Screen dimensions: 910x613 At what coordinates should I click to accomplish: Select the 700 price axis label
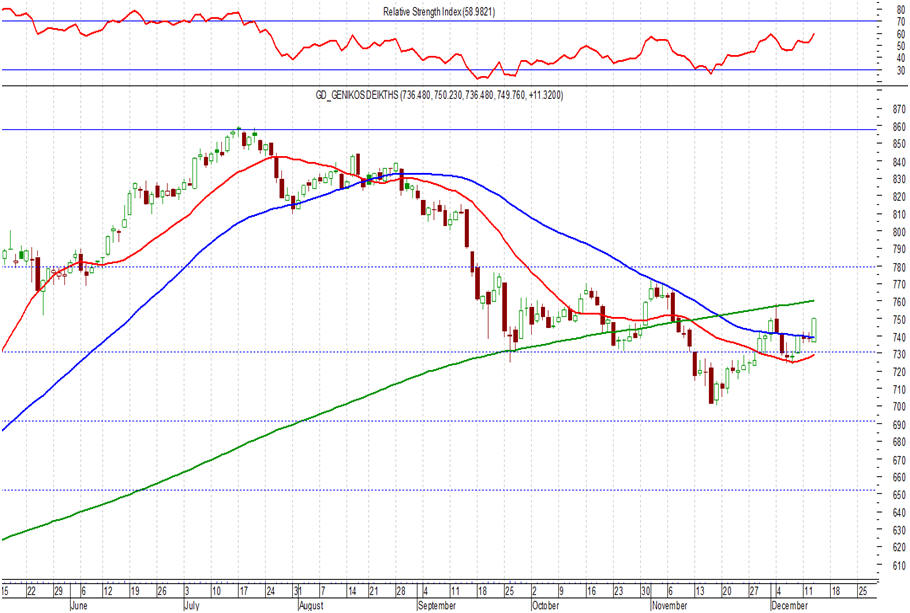899,407
